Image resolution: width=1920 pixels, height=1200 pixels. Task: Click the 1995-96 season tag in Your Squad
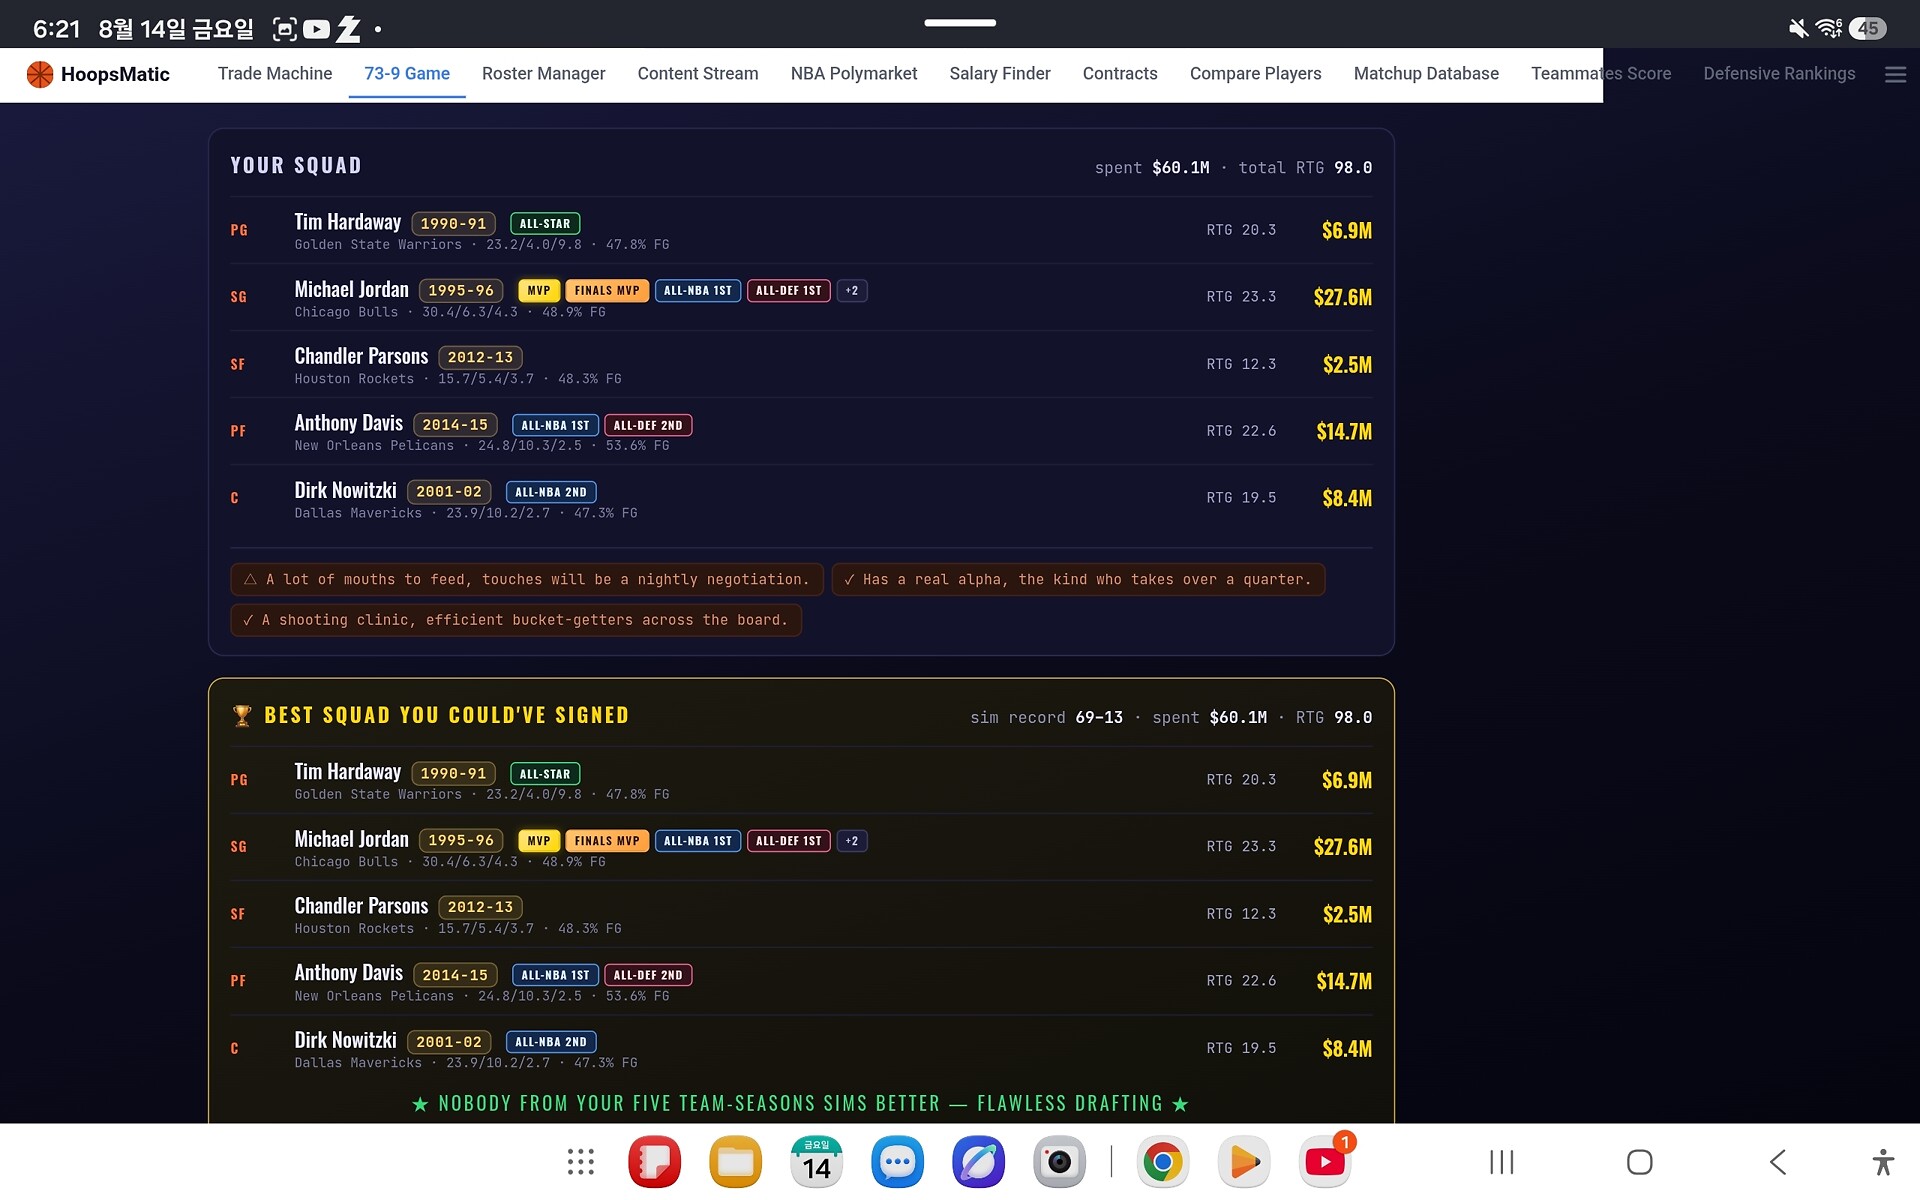tap(461, 291)
